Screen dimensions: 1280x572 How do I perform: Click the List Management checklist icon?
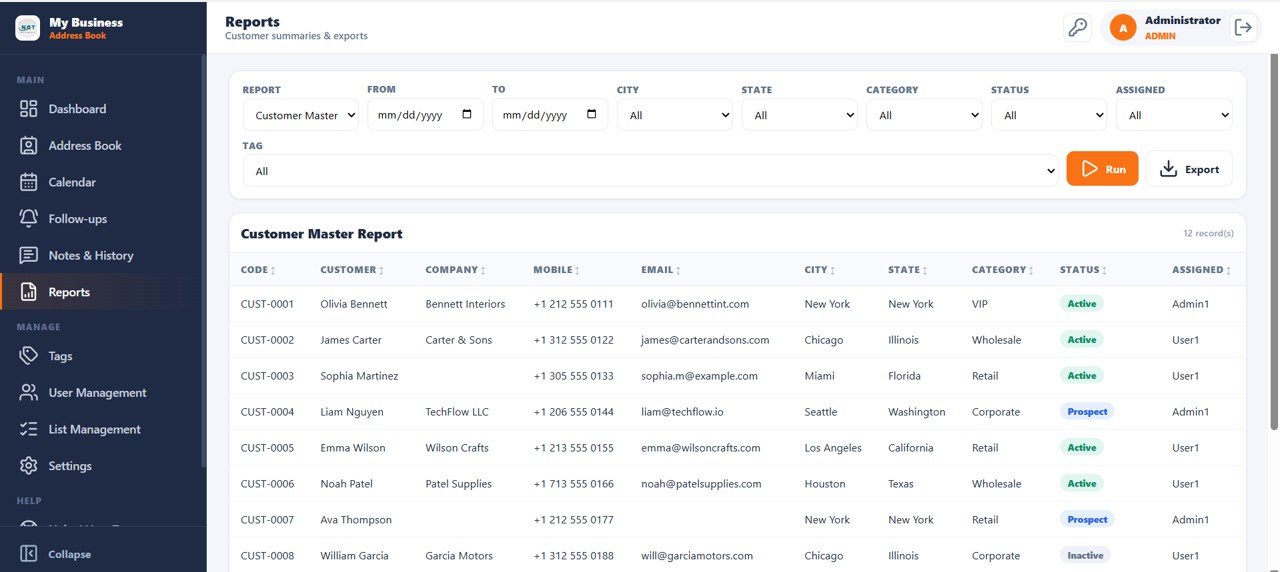tap(29, 430)
